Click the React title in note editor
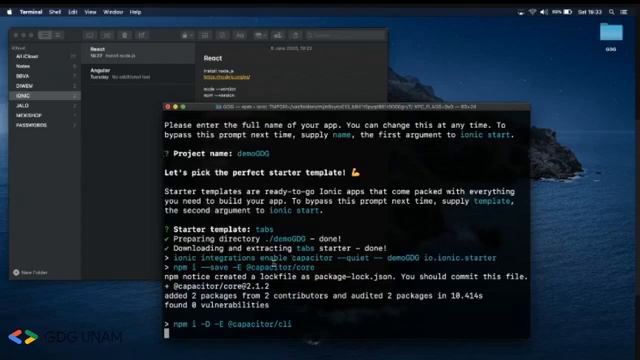This screenshot has width=640, height=360. tap(213, 58)
